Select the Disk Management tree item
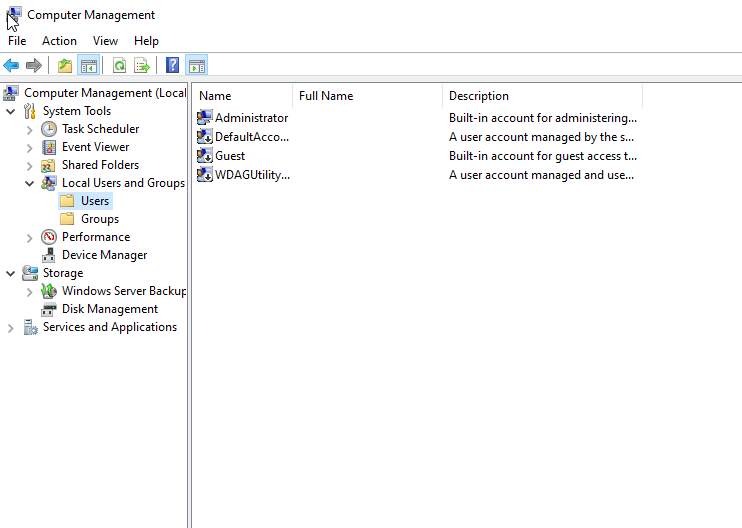 [x=110, y=309]
